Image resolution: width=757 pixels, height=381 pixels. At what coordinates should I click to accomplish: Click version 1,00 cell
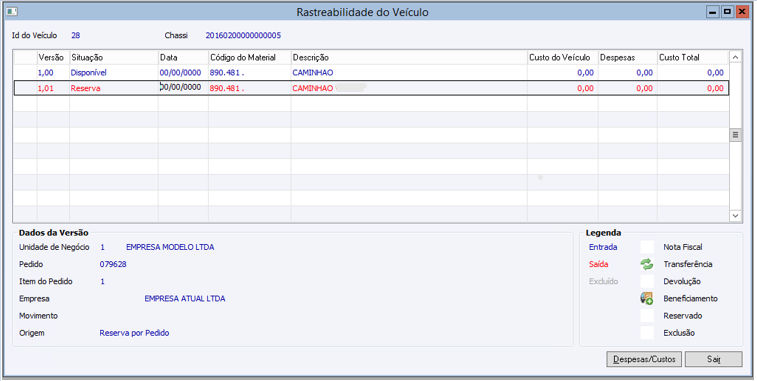[x=53, y=72]
